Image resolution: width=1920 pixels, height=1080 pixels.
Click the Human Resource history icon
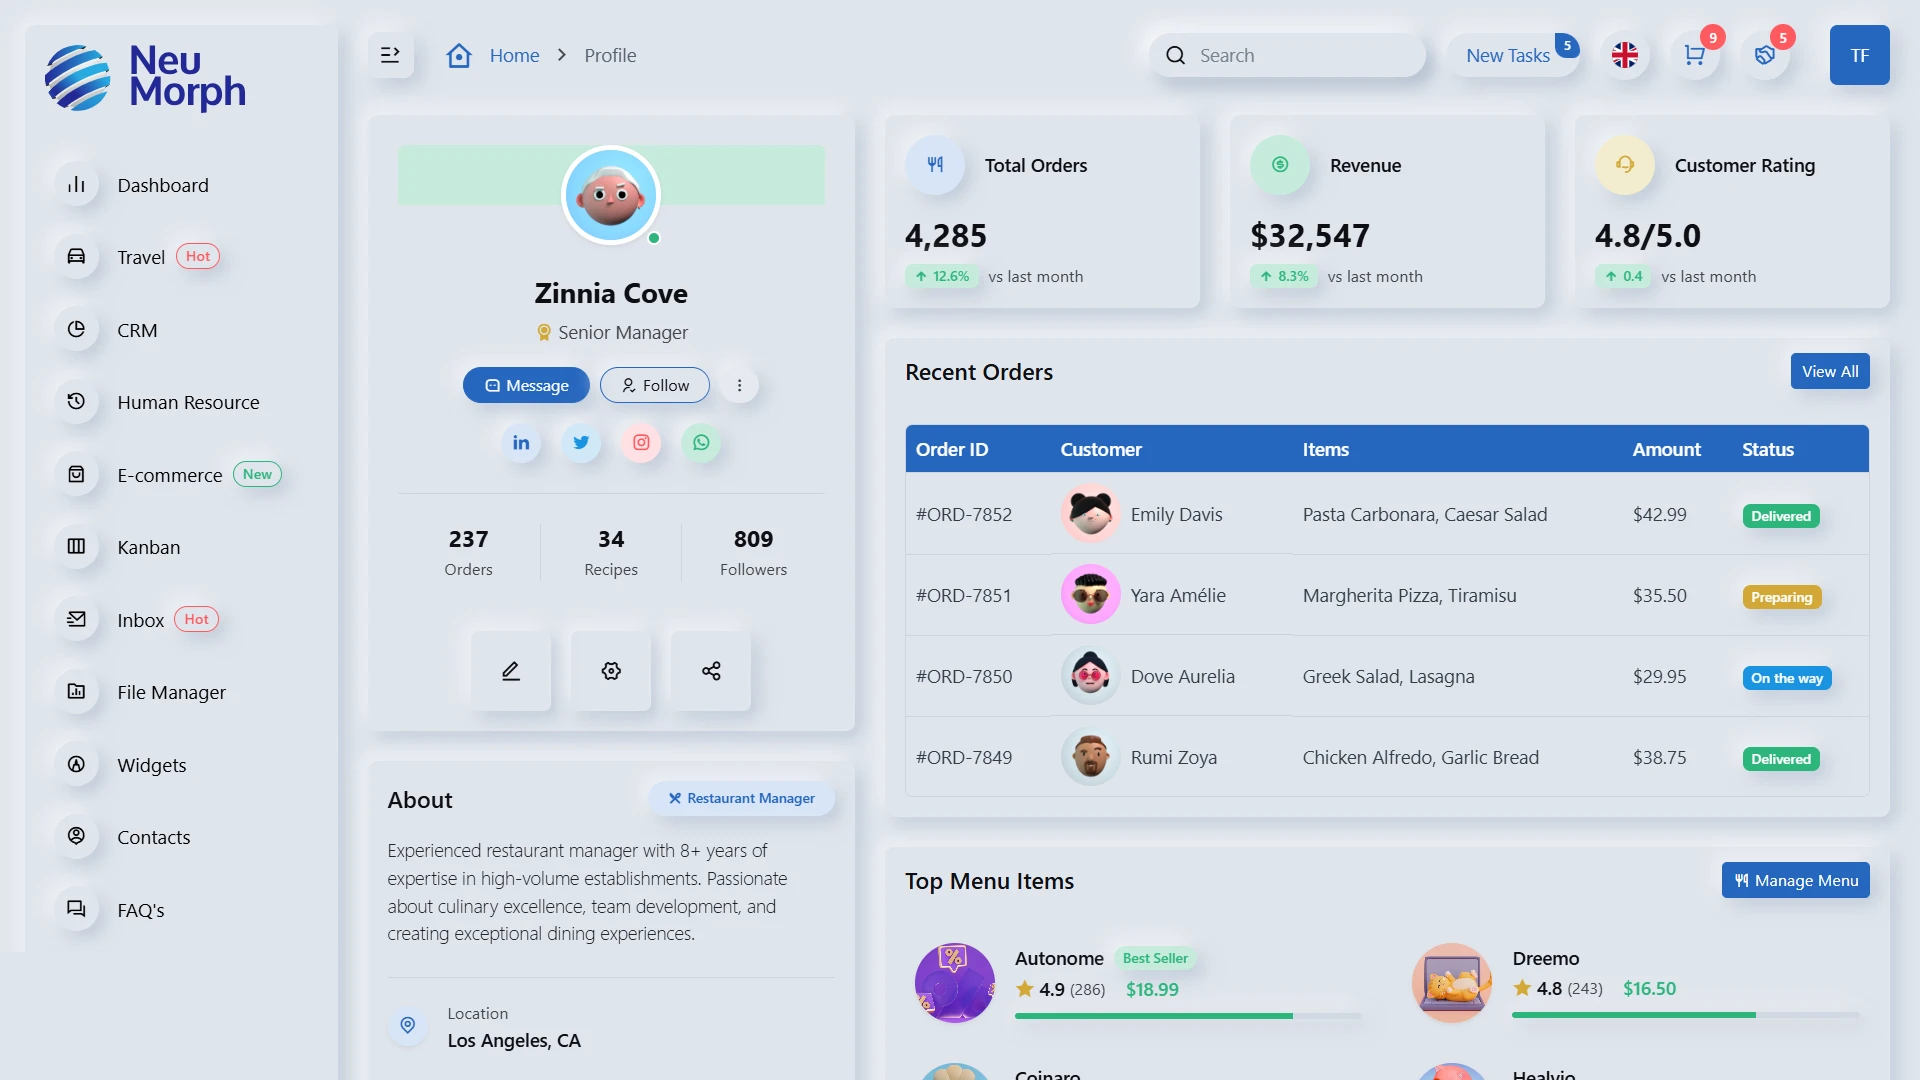[76, 402]
